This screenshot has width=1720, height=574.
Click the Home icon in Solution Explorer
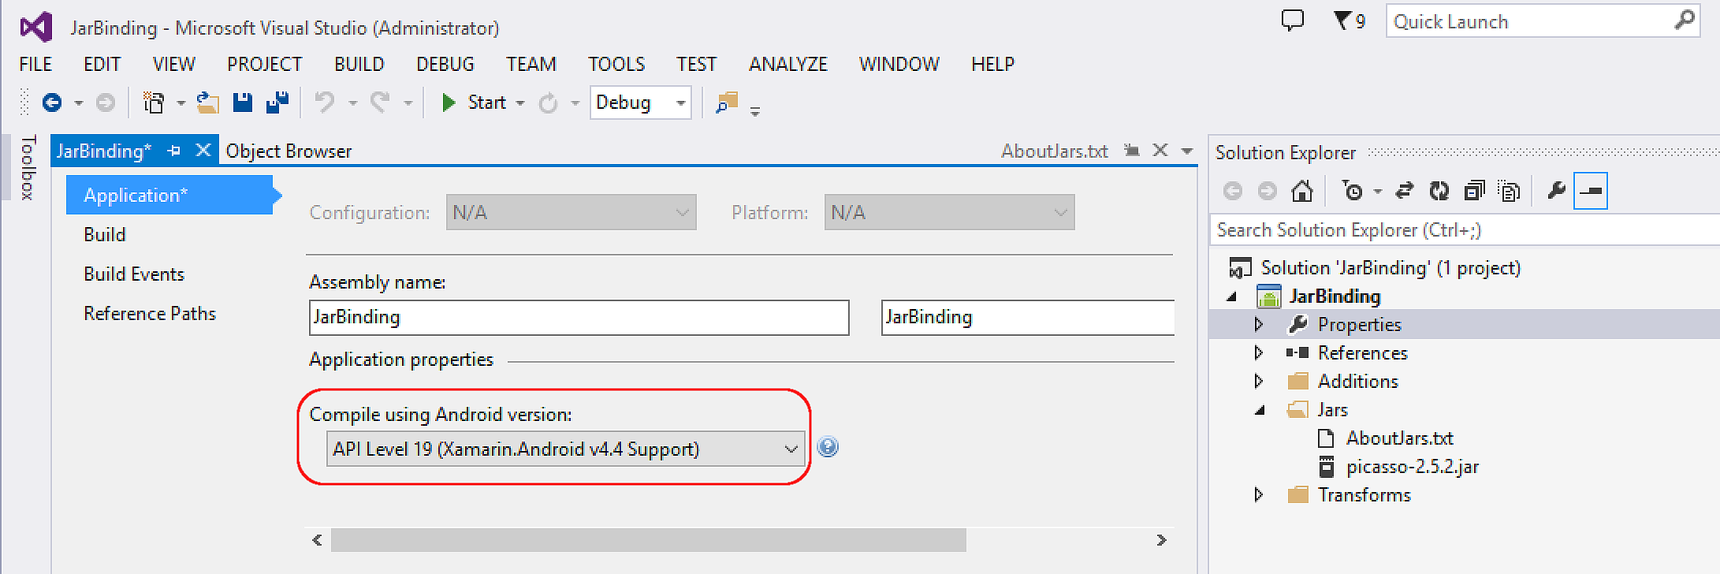click(x=1302, y=190)
